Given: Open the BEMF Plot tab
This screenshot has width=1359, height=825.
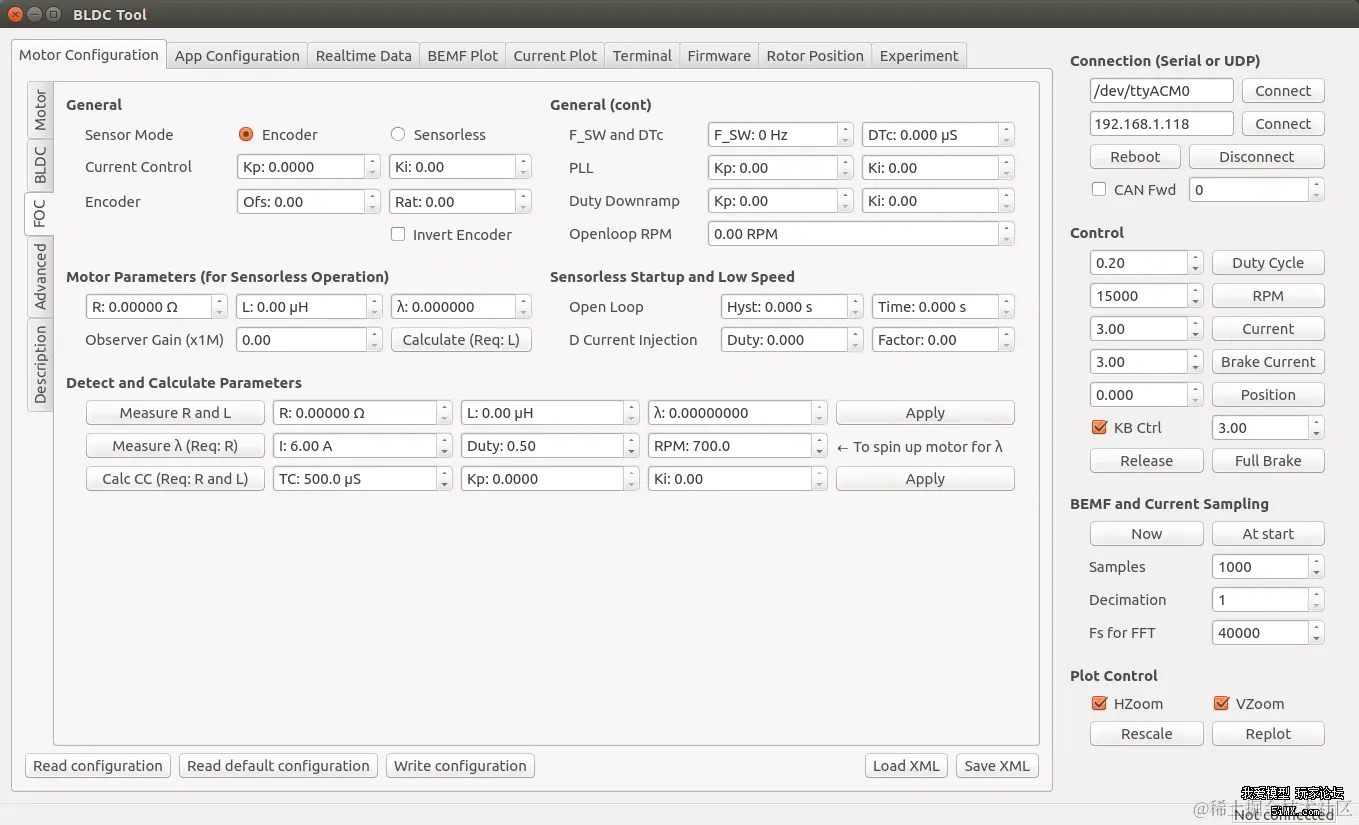Looking at the screenshot, I should tap(462, 56).
